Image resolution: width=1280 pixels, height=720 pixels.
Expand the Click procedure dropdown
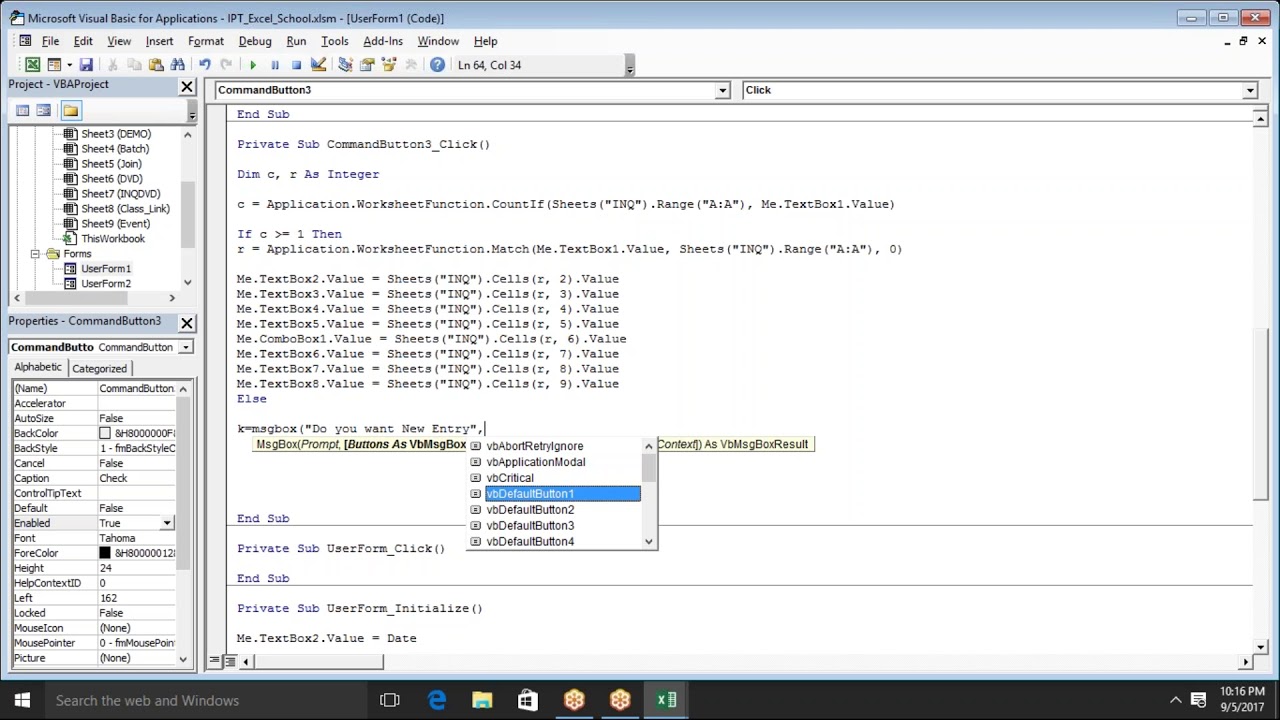[1249, 90]
